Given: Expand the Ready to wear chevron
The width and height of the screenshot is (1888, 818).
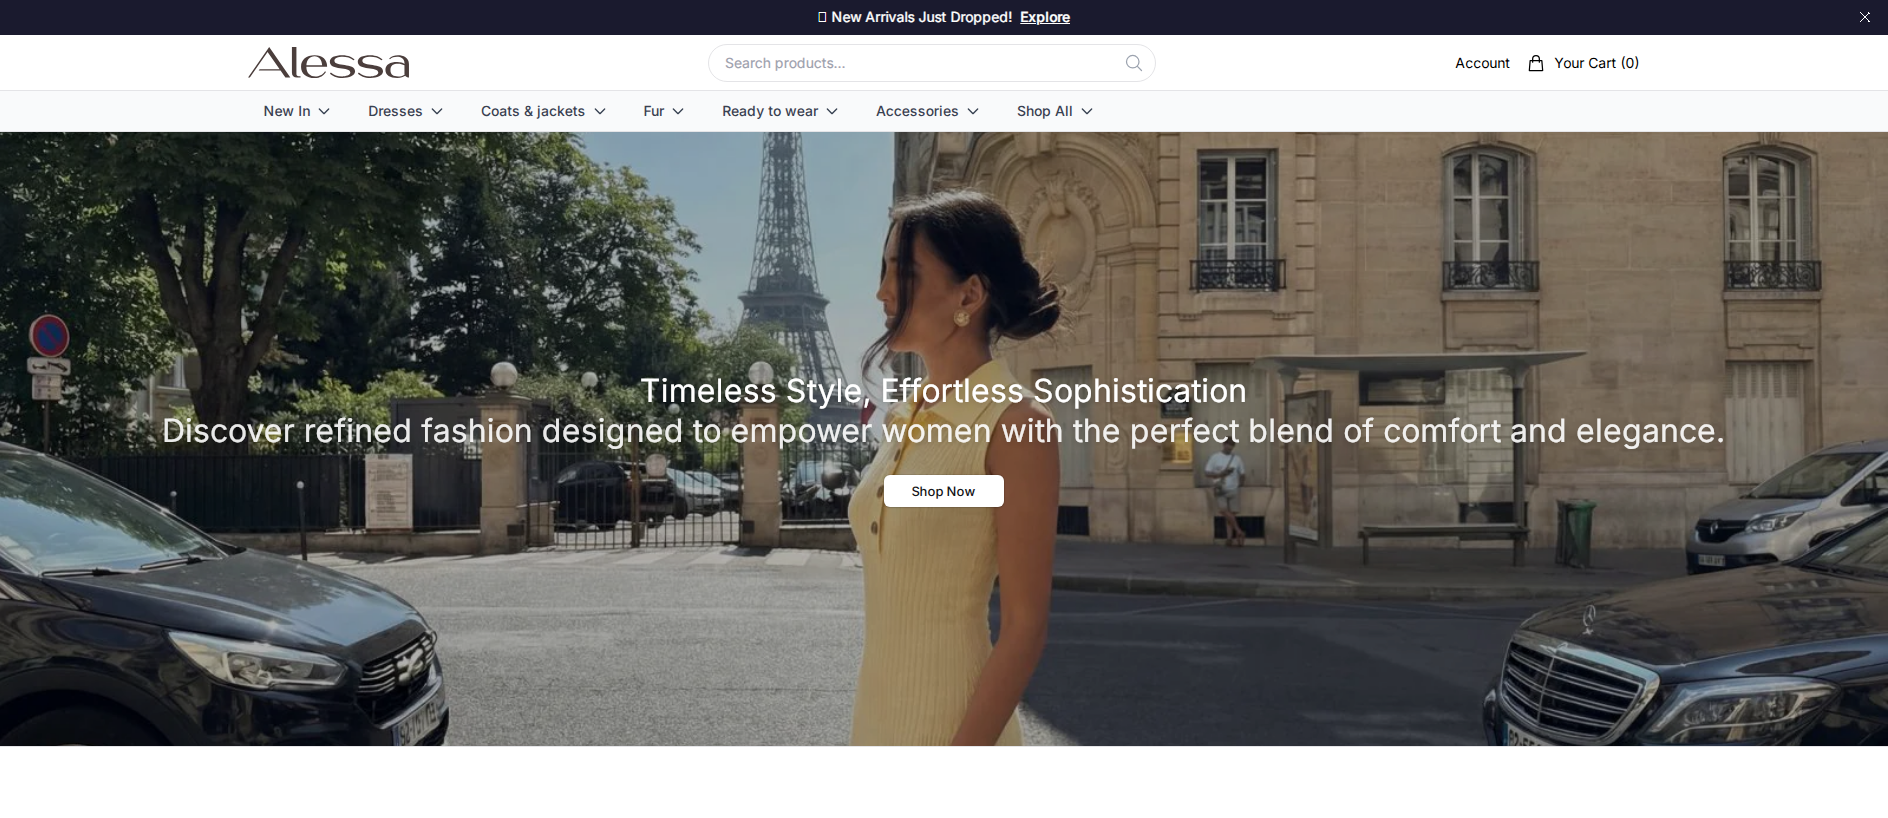Looking at the screenshot, I should point(832,111).
